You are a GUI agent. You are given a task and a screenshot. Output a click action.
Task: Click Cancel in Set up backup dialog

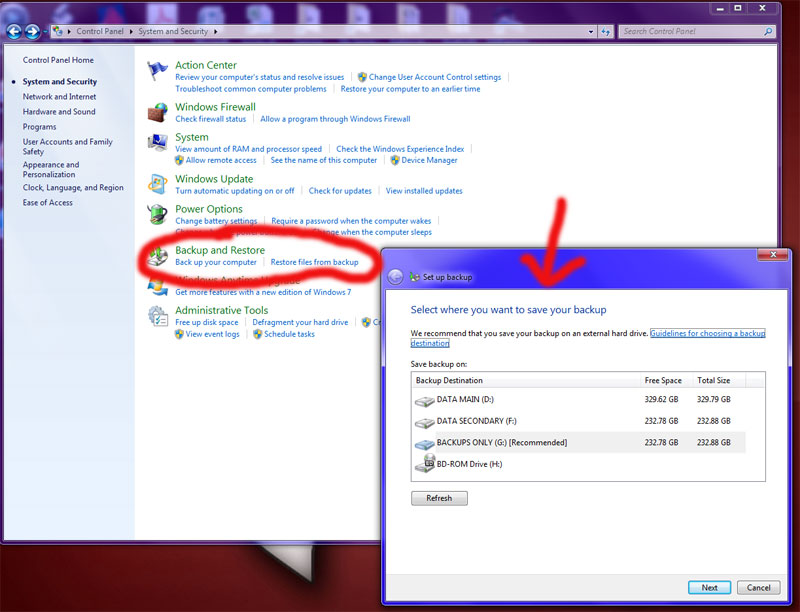pos(759,588)
